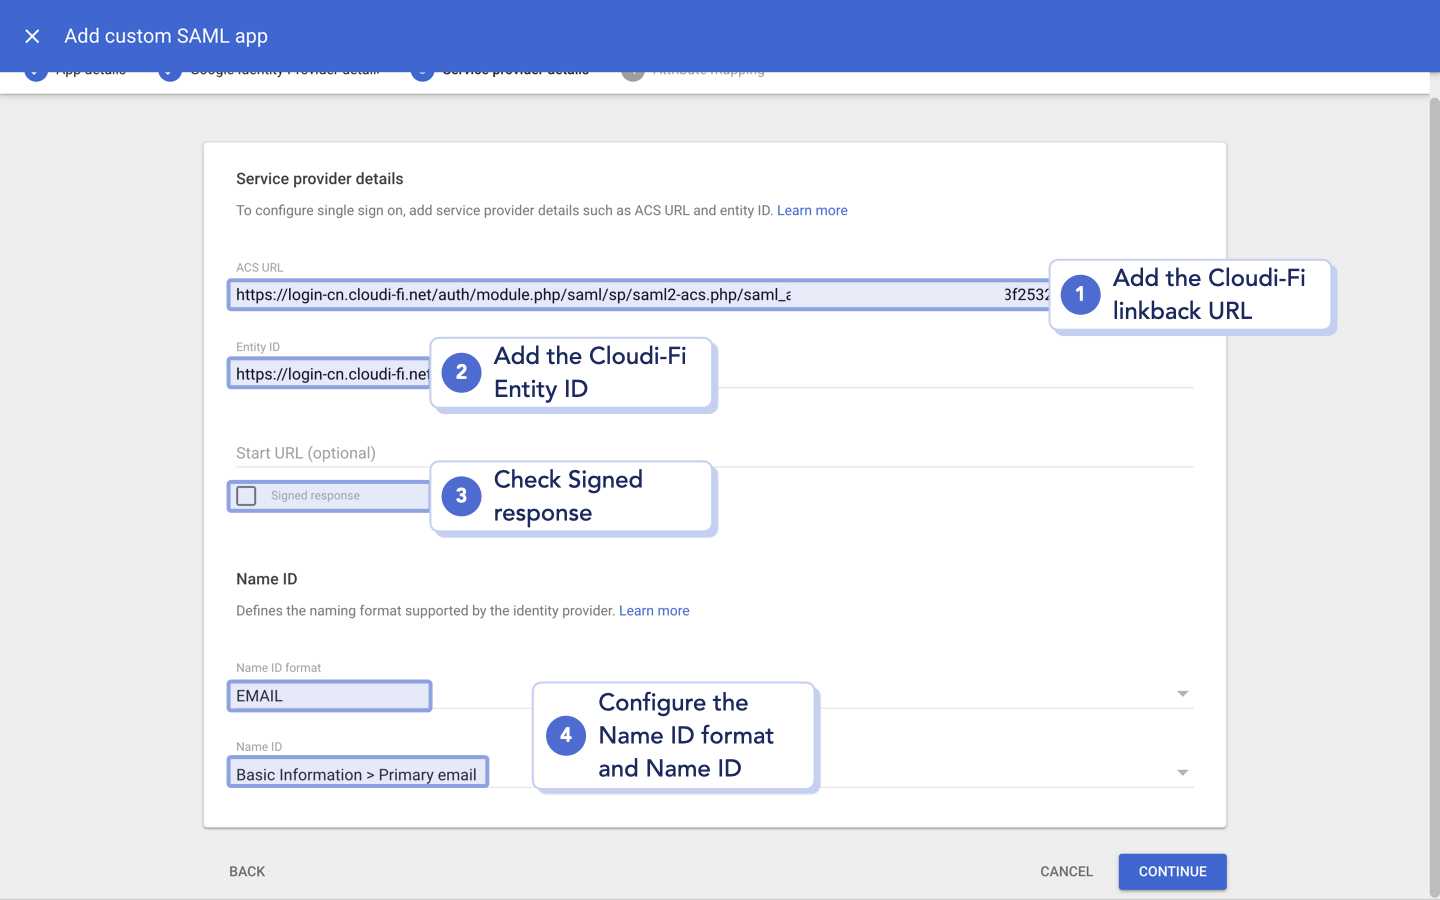The width and height of the screenshot is (1440, 900).
Task: Enable the Signed response checkbox
Action: pyautogui.click(x=246, y=495)
